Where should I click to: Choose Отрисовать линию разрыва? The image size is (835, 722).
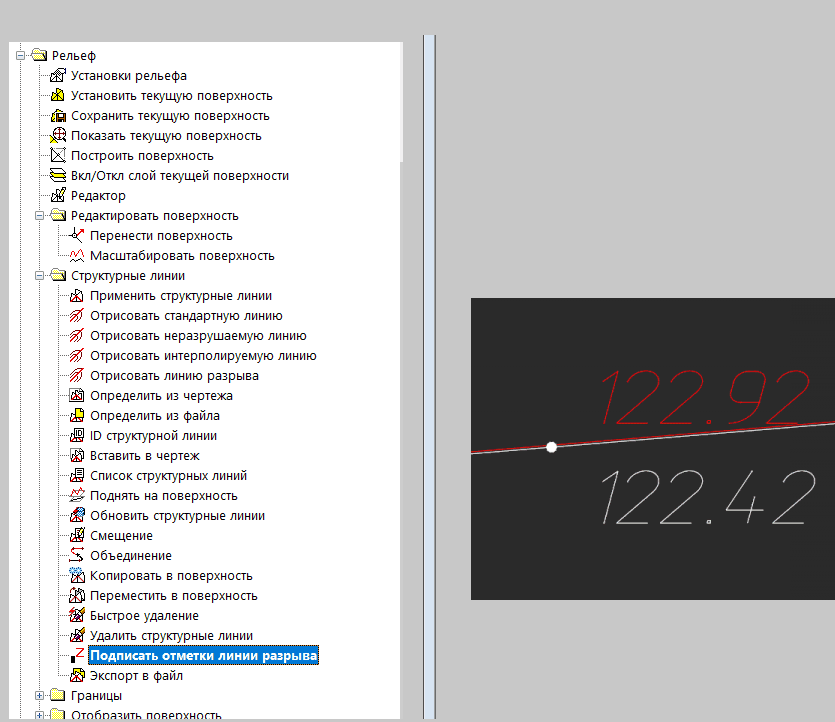(174, 376)
